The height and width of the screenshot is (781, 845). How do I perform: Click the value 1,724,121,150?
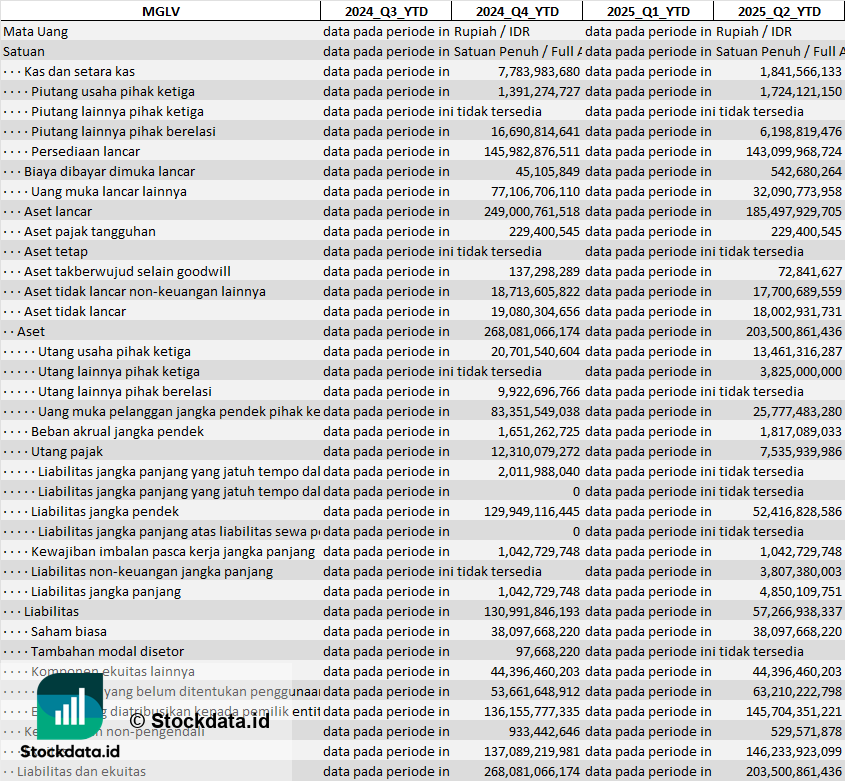coord(800,91)
